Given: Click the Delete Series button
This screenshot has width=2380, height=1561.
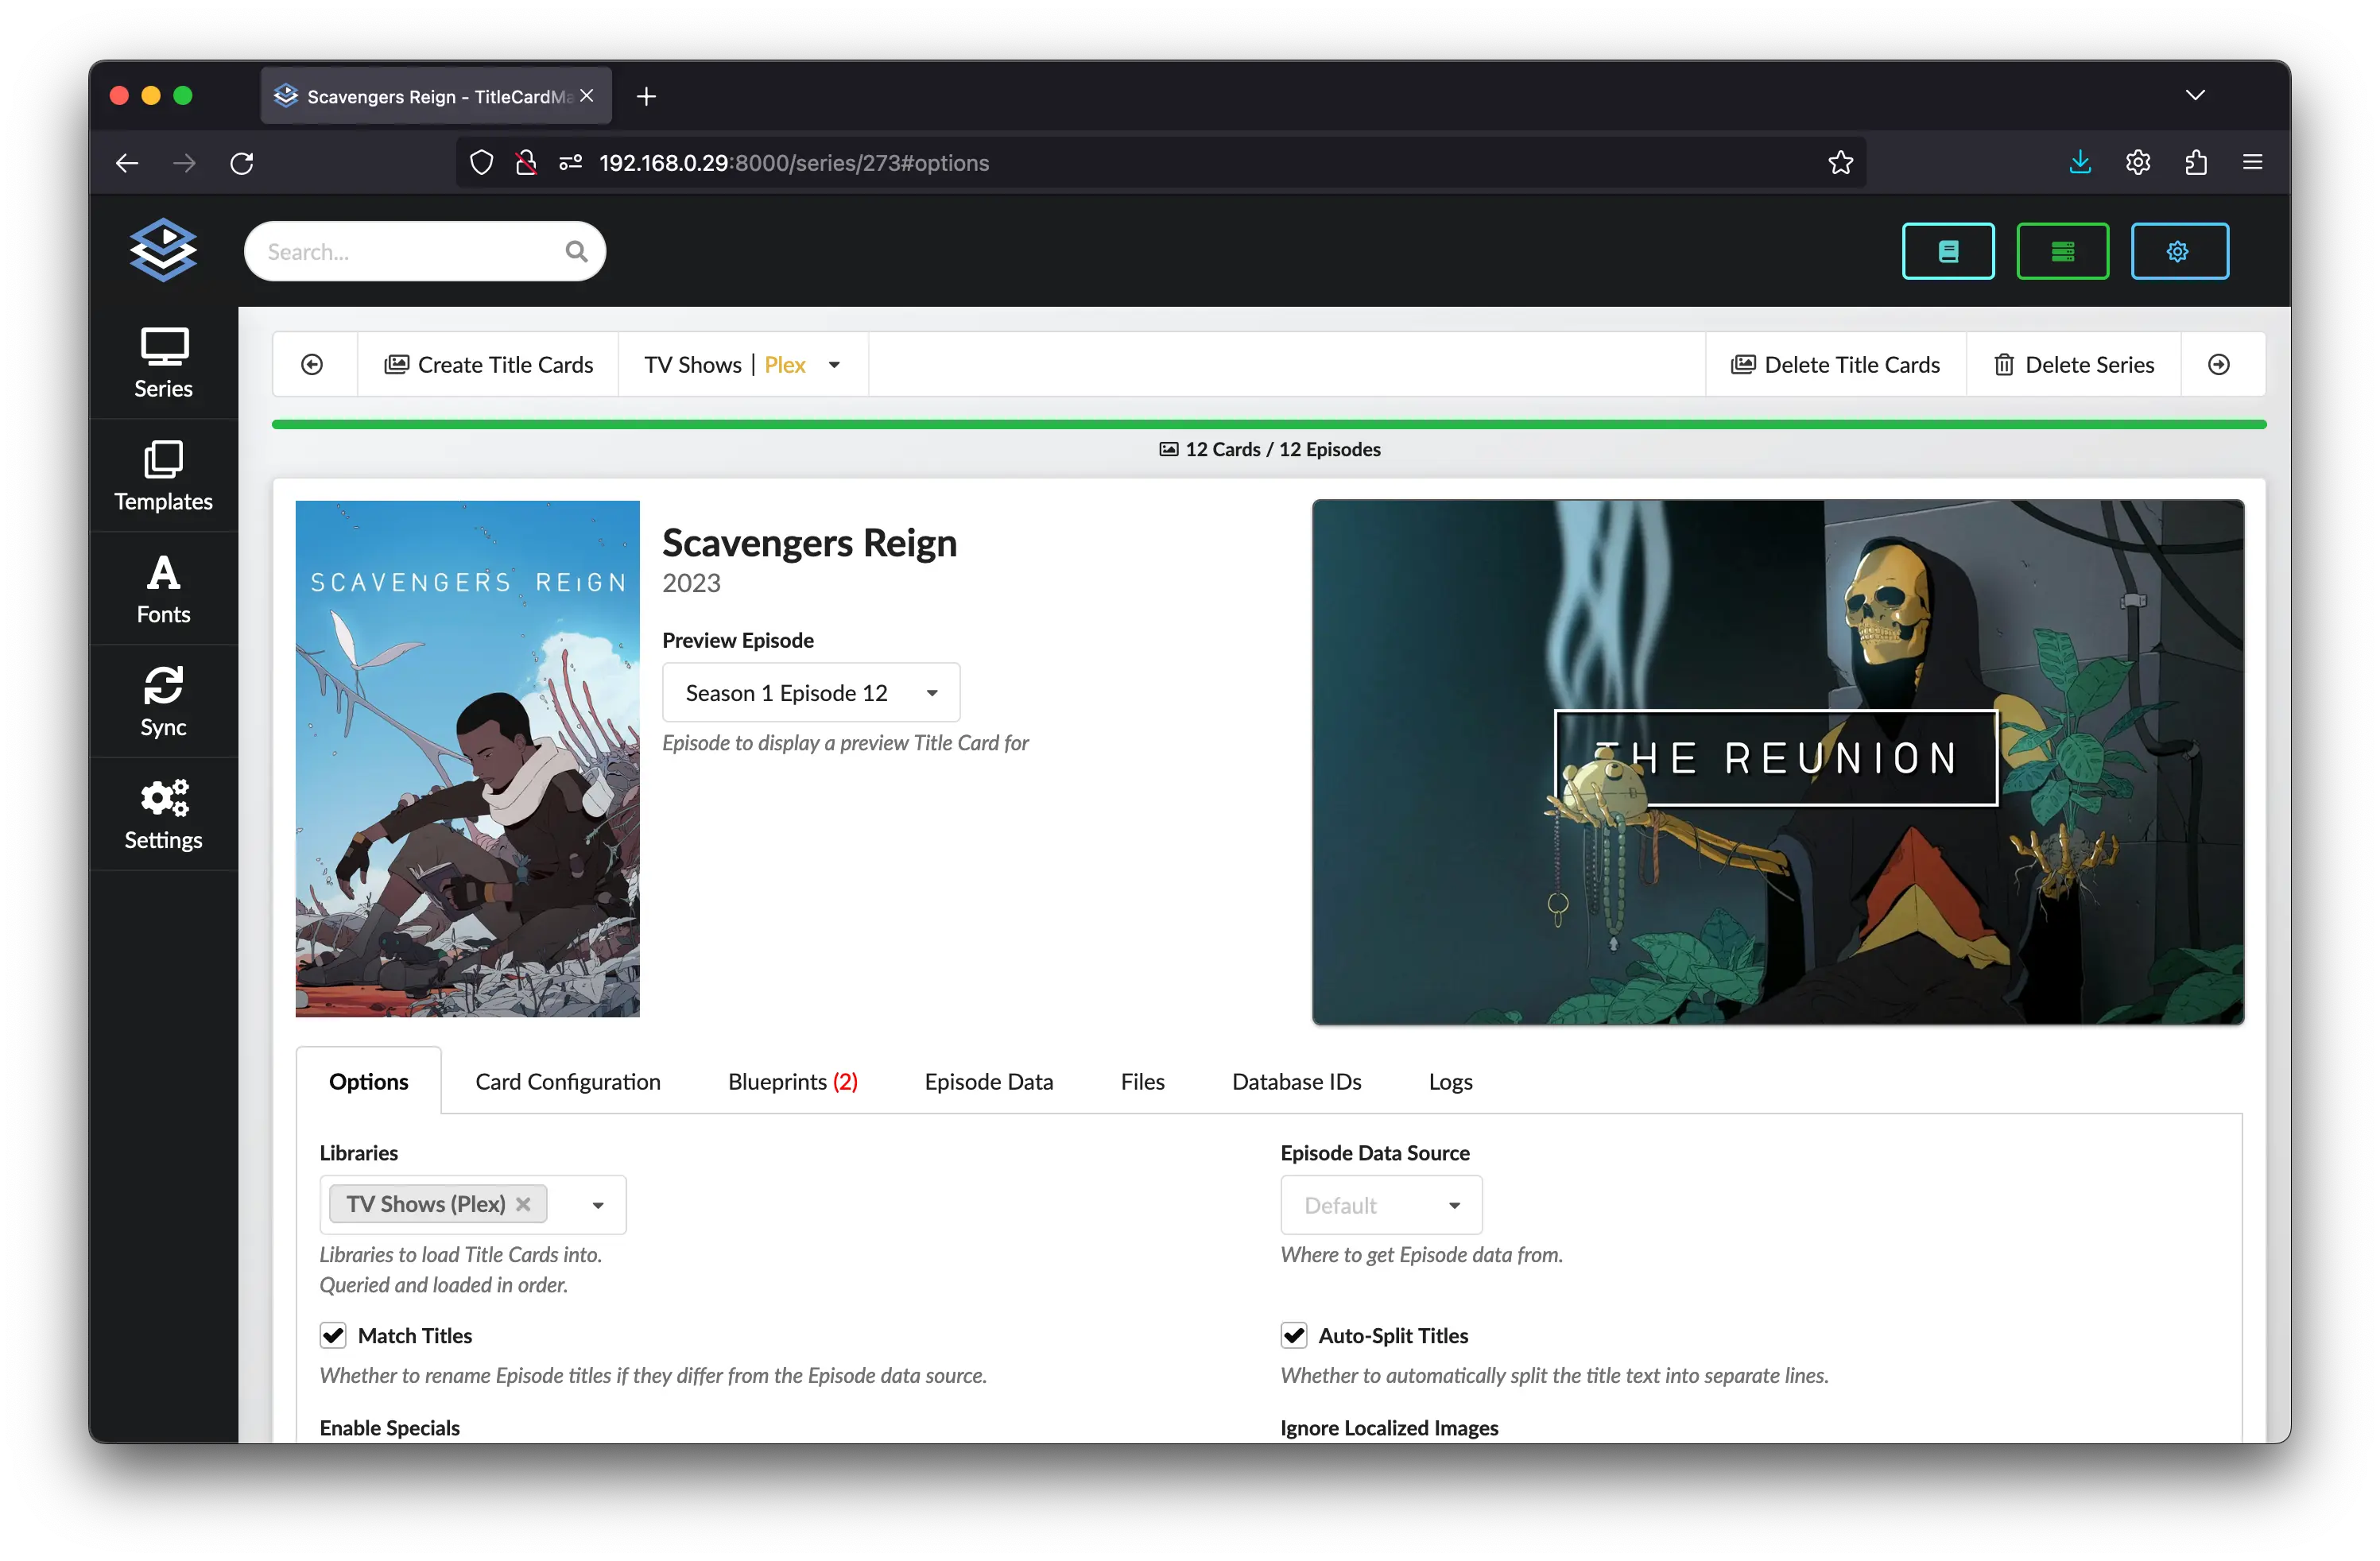Looking at the screenshot, I should [x=2073, y=365].
